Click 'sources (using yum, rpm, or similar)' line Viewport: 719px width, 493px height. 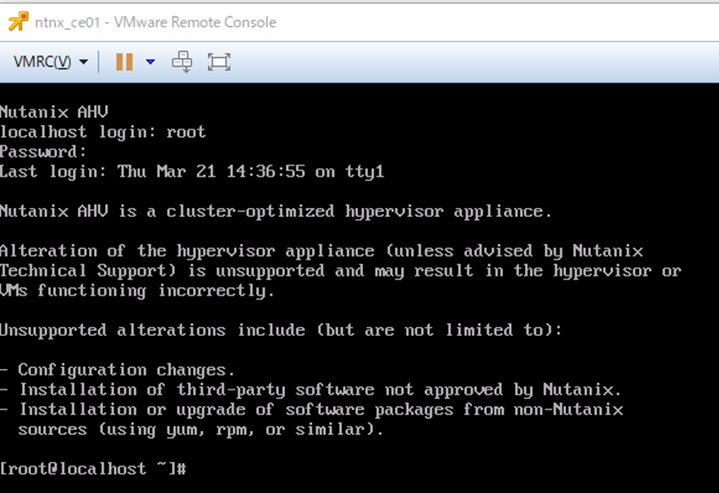[x=200, y=430]
